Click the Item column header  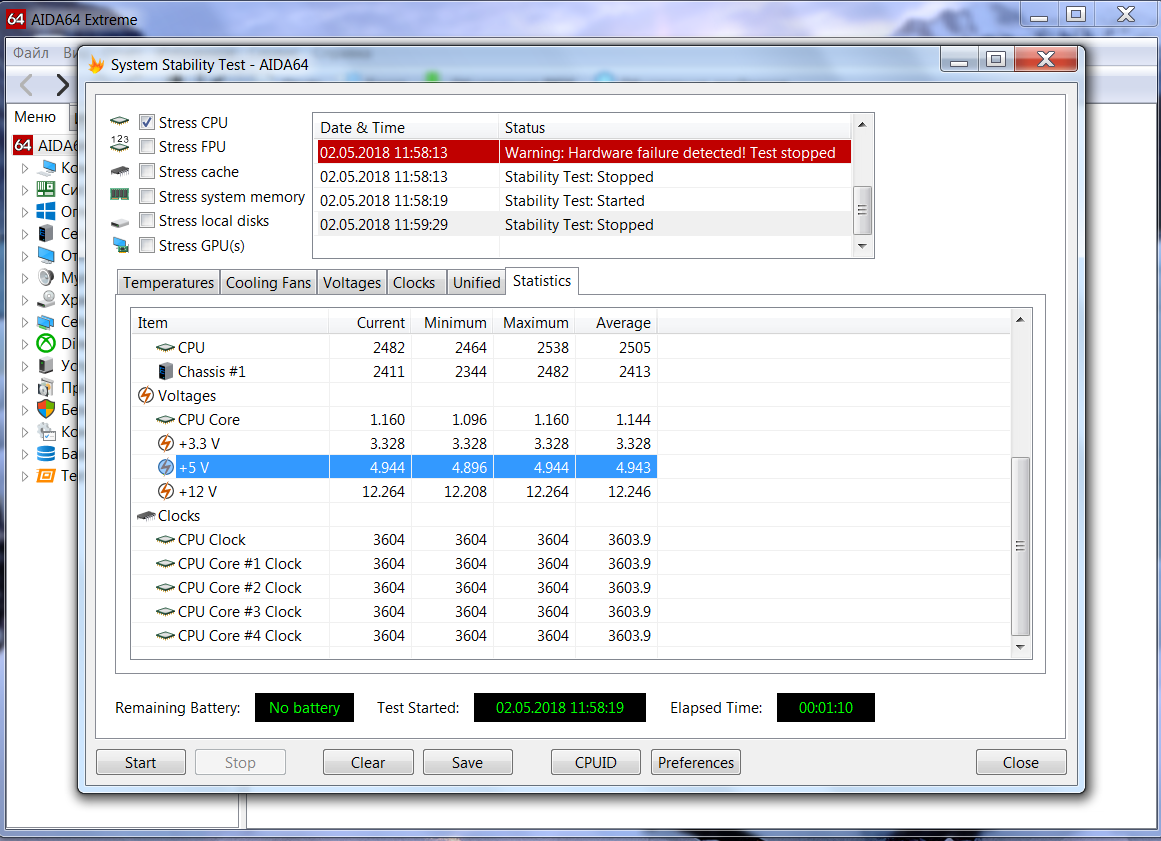230,323
